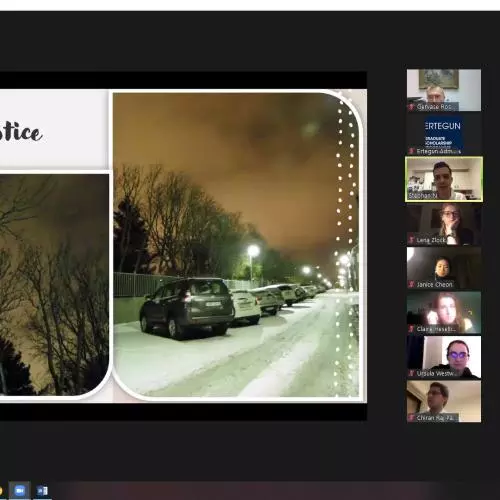Click the "Ertegun Admin" name label
Image resolution: width=500 pixels, height=500 pixels.
[x=439, y=151]
